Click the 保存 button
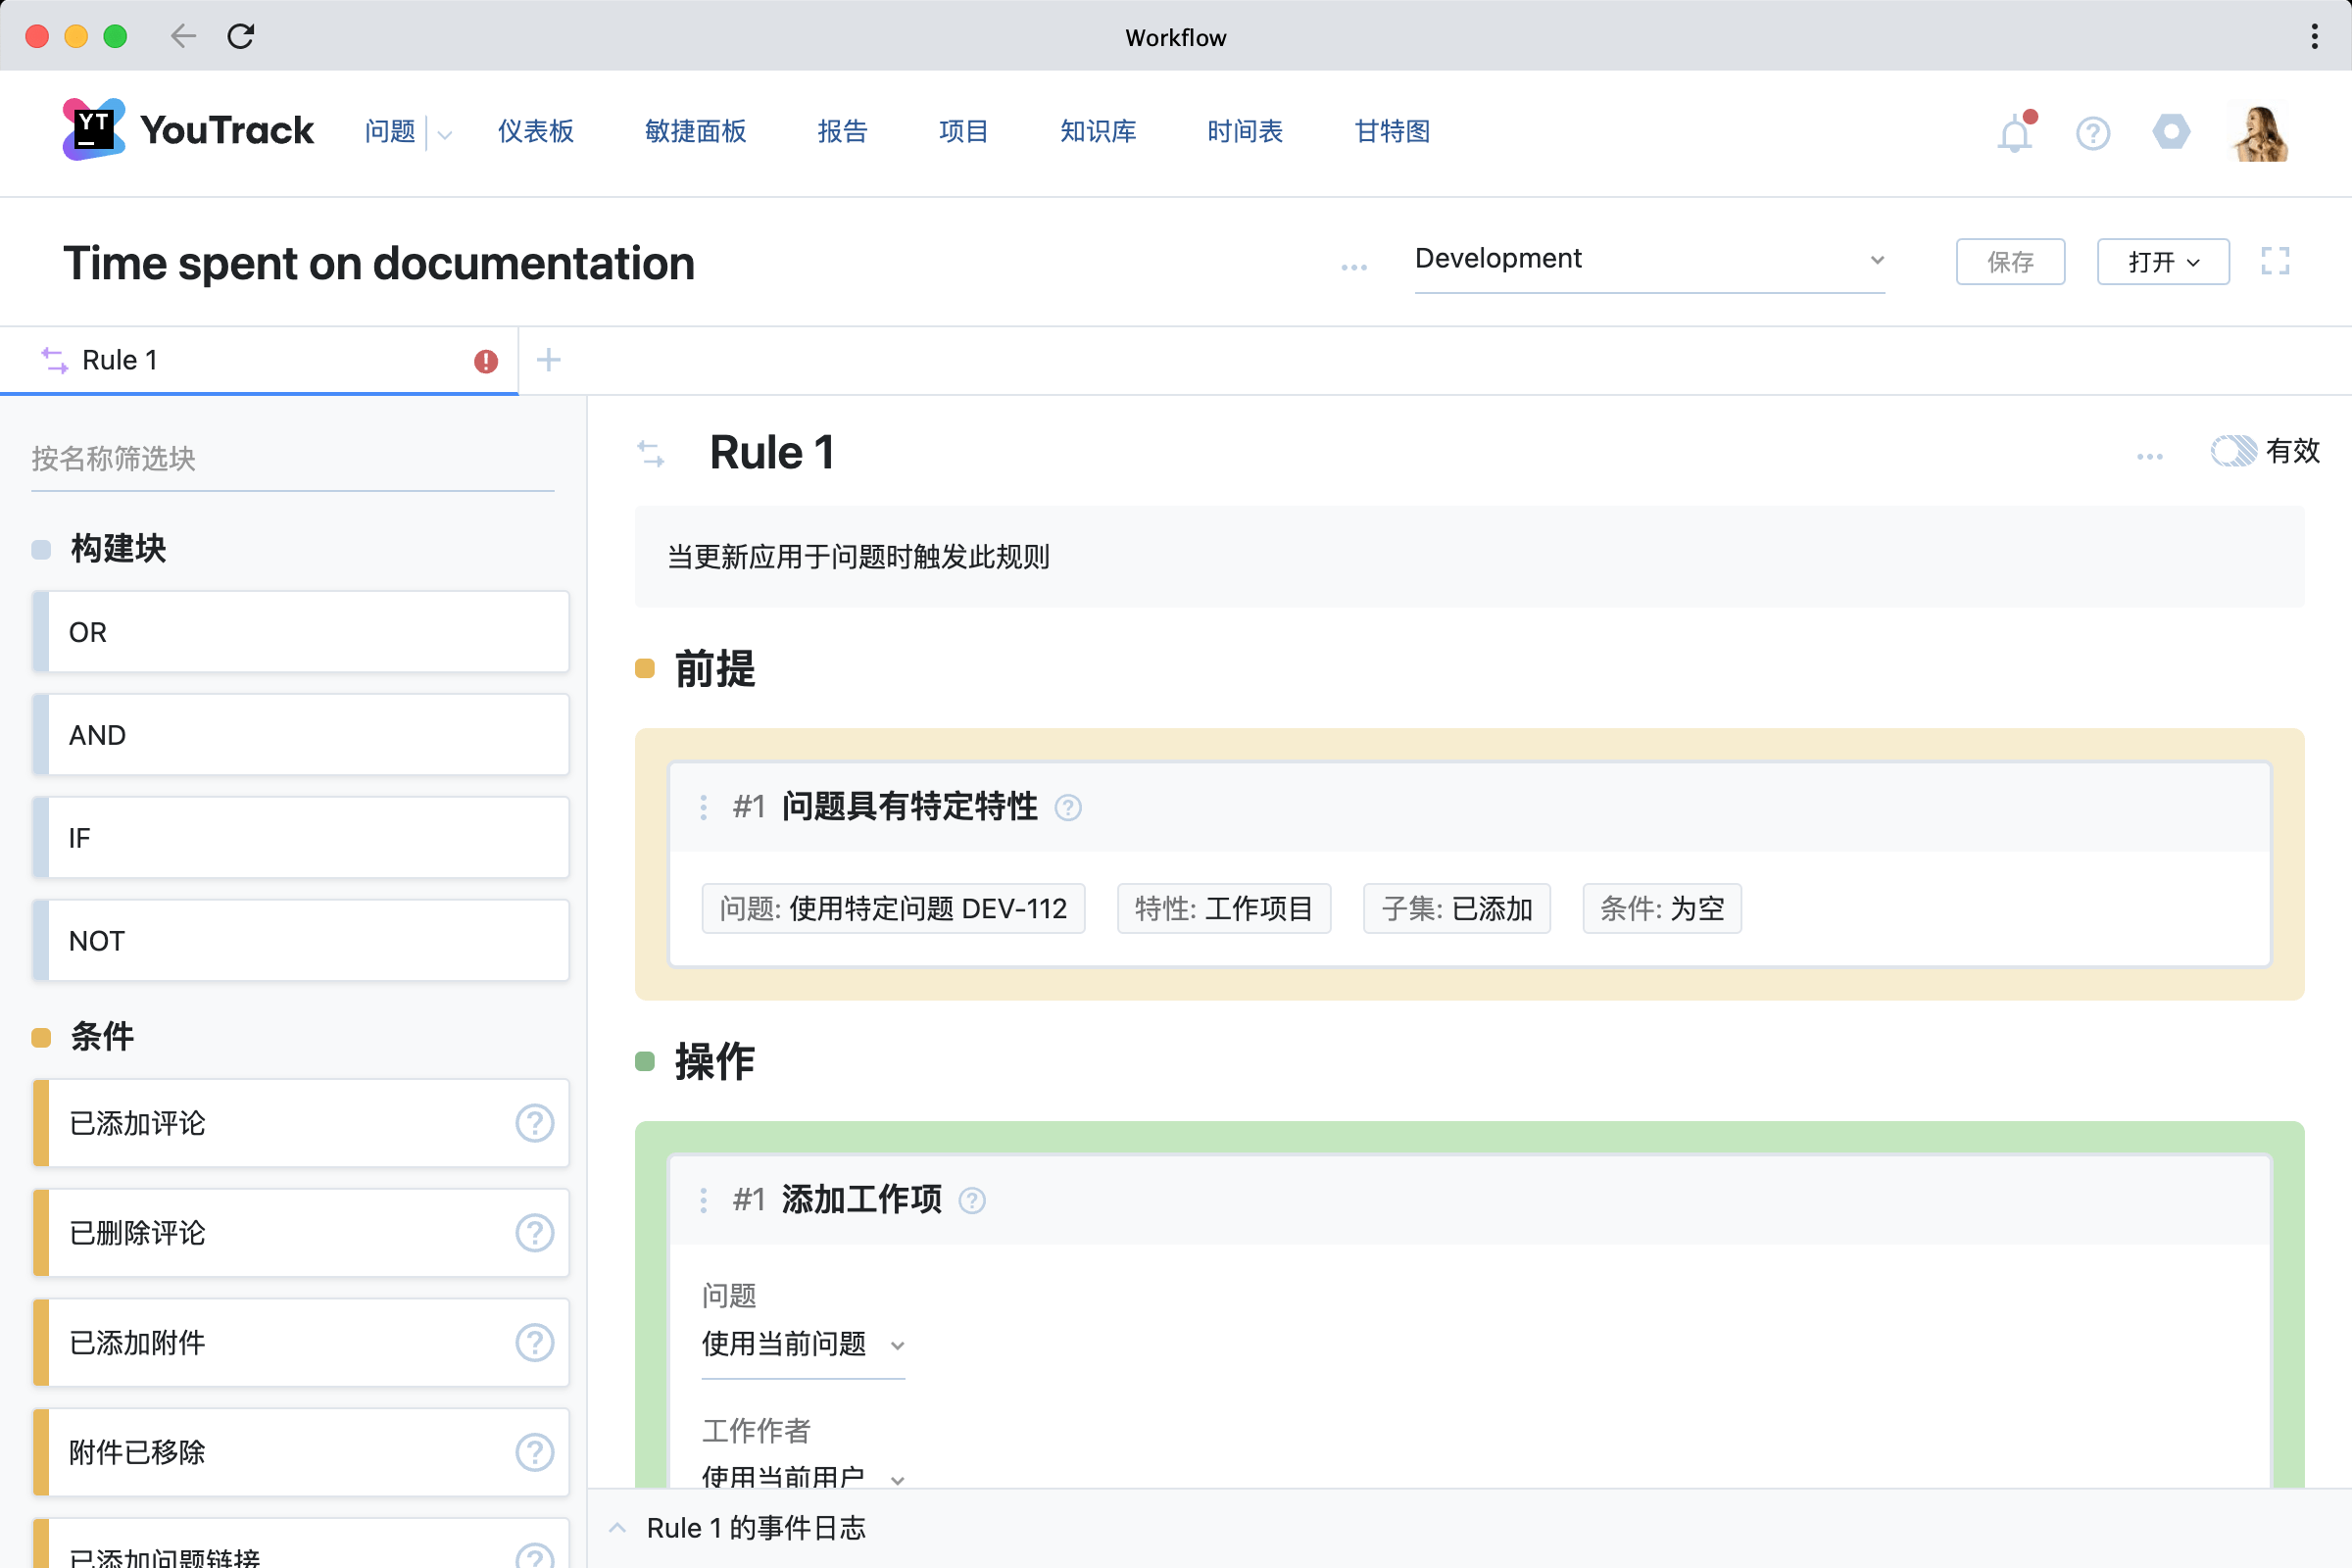 point(2010,261)
